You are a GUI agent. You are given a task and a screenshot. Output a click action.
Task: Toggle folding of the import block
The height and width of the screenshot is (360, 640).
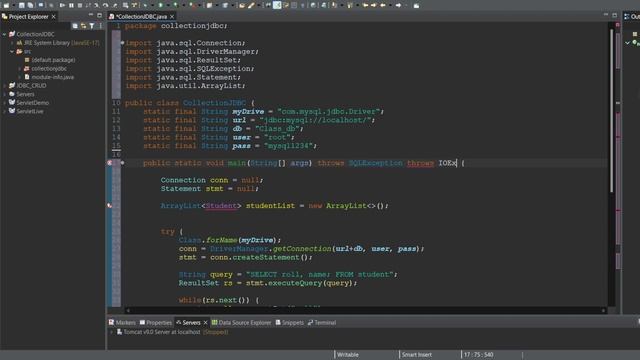(122, 42)
